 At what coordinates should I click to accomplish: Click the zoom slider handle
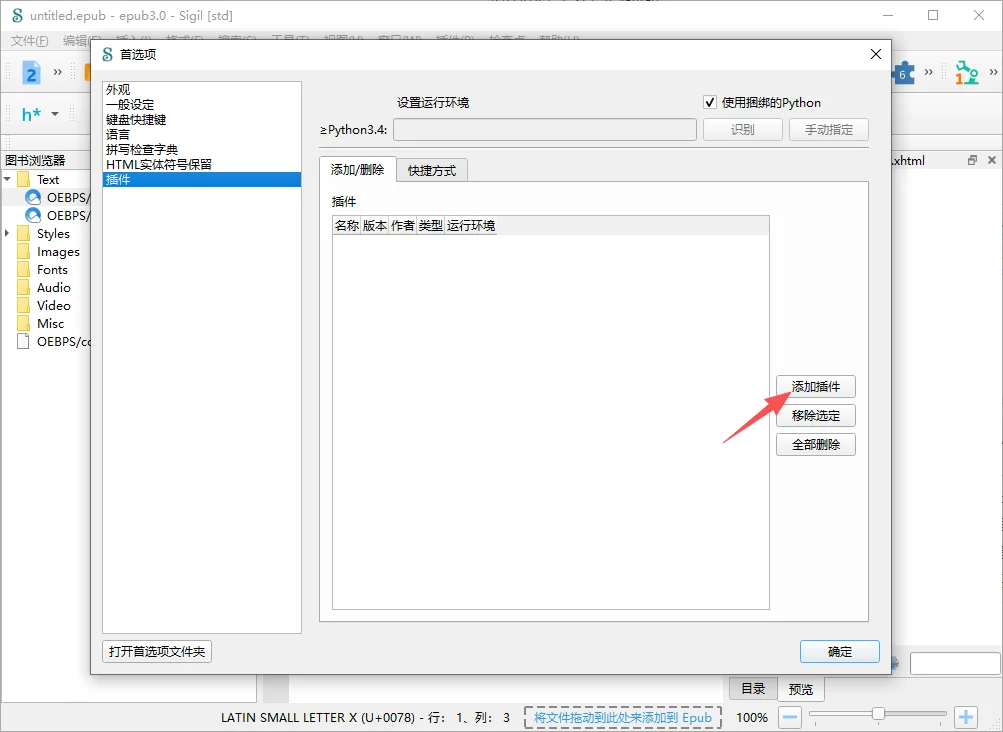click(878, 713)
